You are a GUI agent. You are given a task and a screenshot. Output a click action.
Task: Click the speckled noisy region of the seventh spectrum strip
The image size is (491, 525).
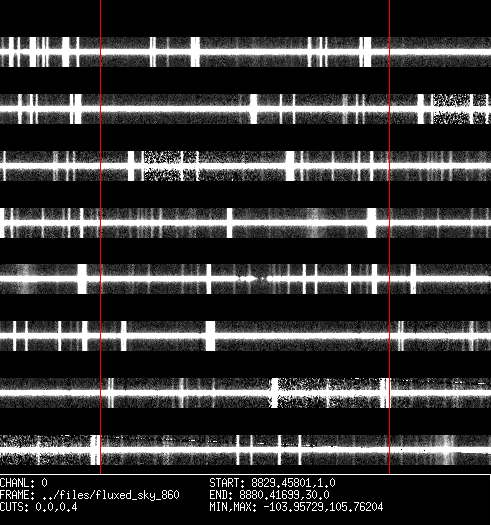pos(330,393)
